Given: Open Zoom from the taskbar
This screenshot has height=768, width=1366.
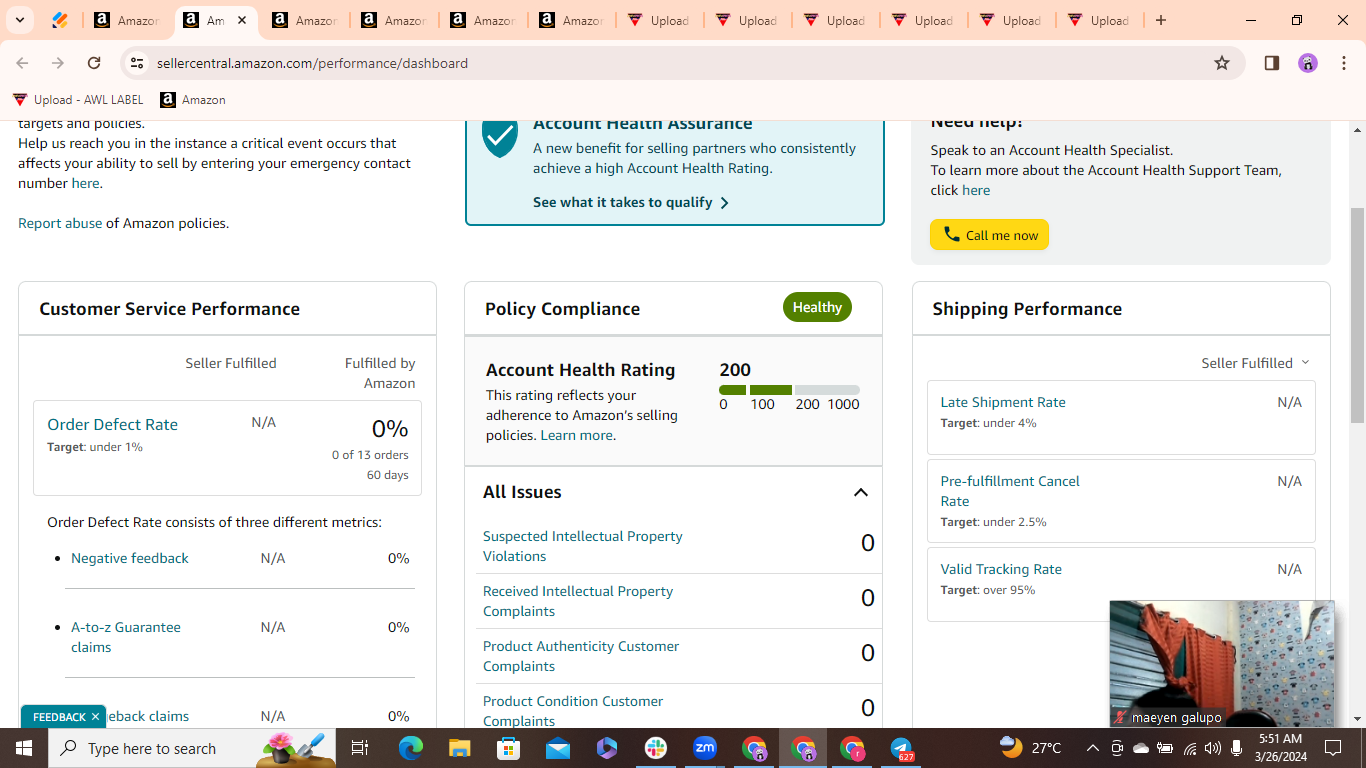Looking at the screenshot, I should tap(705, 748).
